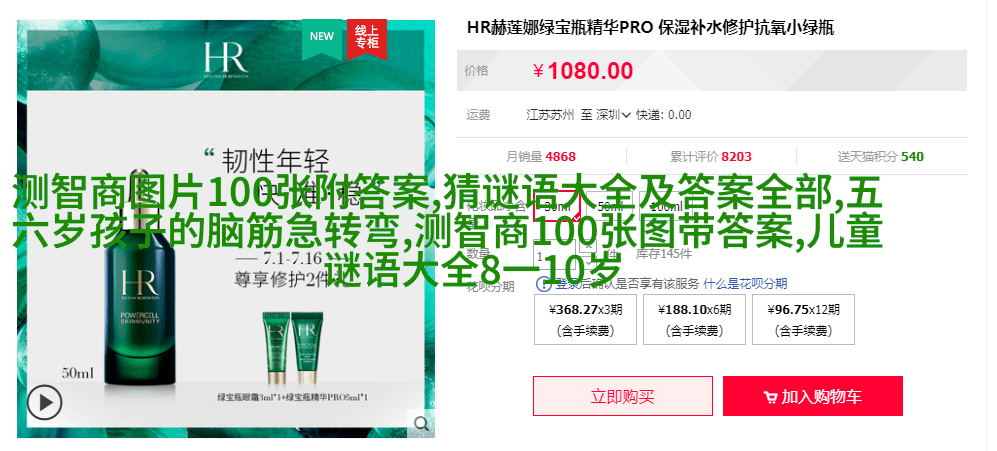Open the 深圳 destination city dropdown
The height and width of the screenshot is (451, 997).
coord(613,115)
